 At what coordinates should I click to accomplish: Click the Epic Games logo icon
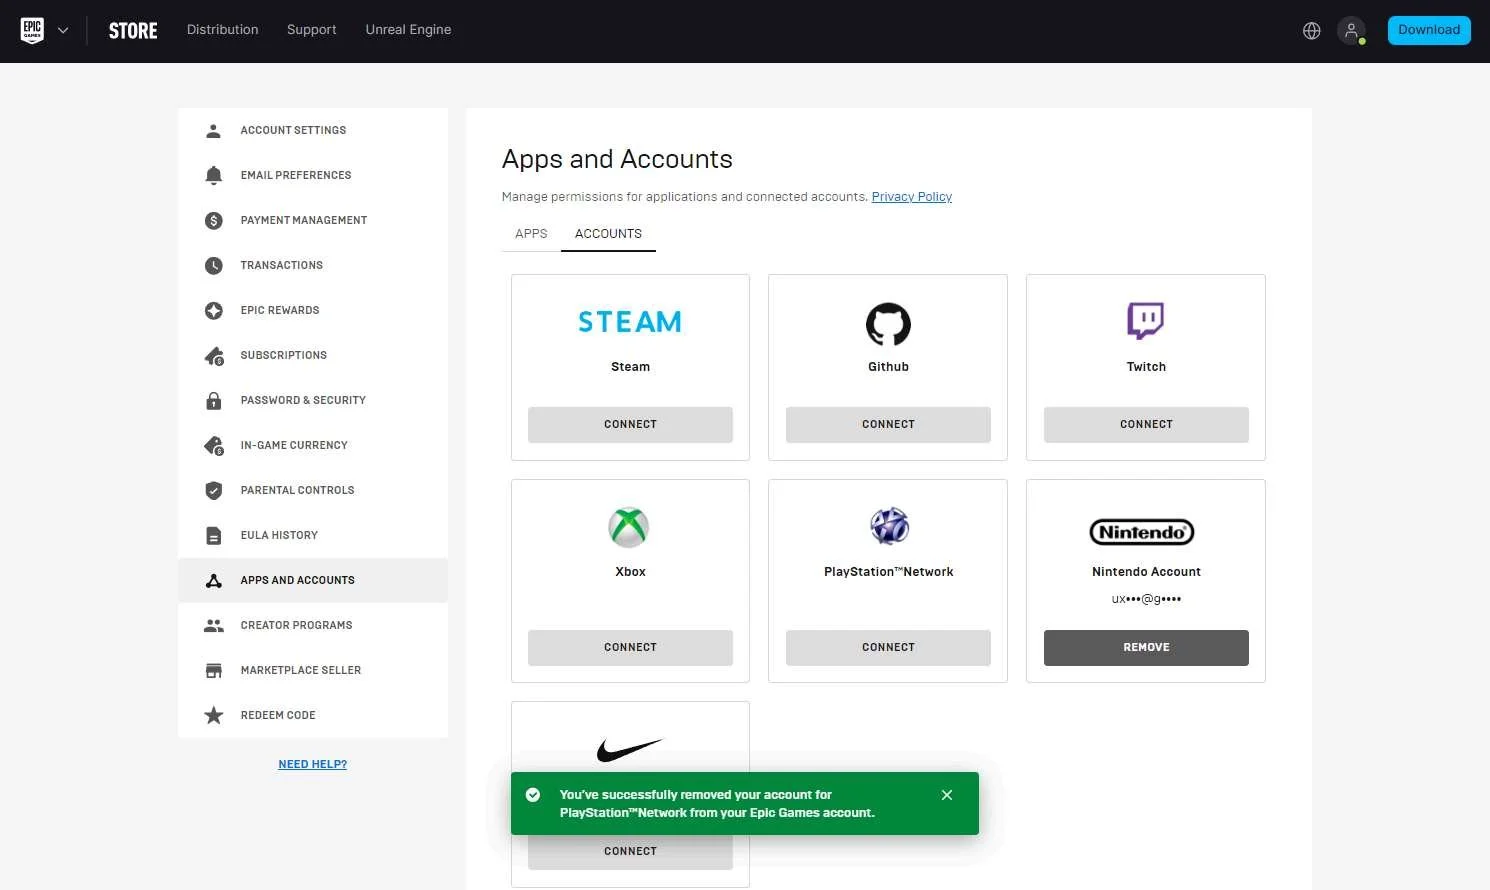32,30
